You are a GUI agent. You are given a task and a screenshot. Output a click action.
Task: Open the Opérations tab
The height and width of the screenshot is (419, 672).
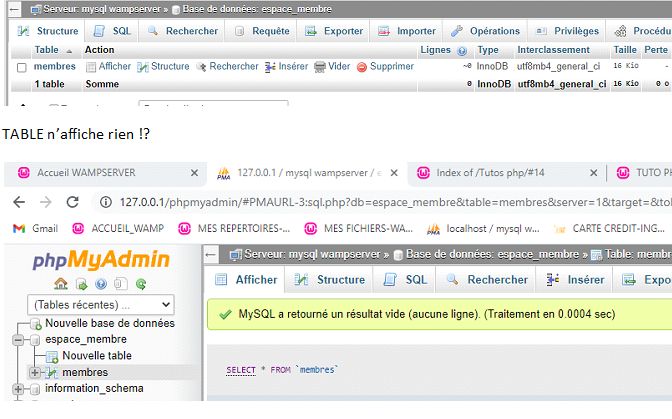pyautogui.click(x=485, y=31)
